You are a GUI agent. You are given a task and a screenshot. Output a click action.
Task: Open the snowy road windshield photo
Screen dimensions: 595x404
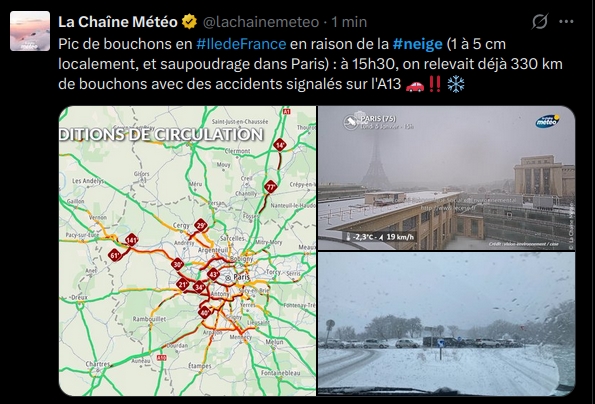pyautogui.click(x=446, y=324)
